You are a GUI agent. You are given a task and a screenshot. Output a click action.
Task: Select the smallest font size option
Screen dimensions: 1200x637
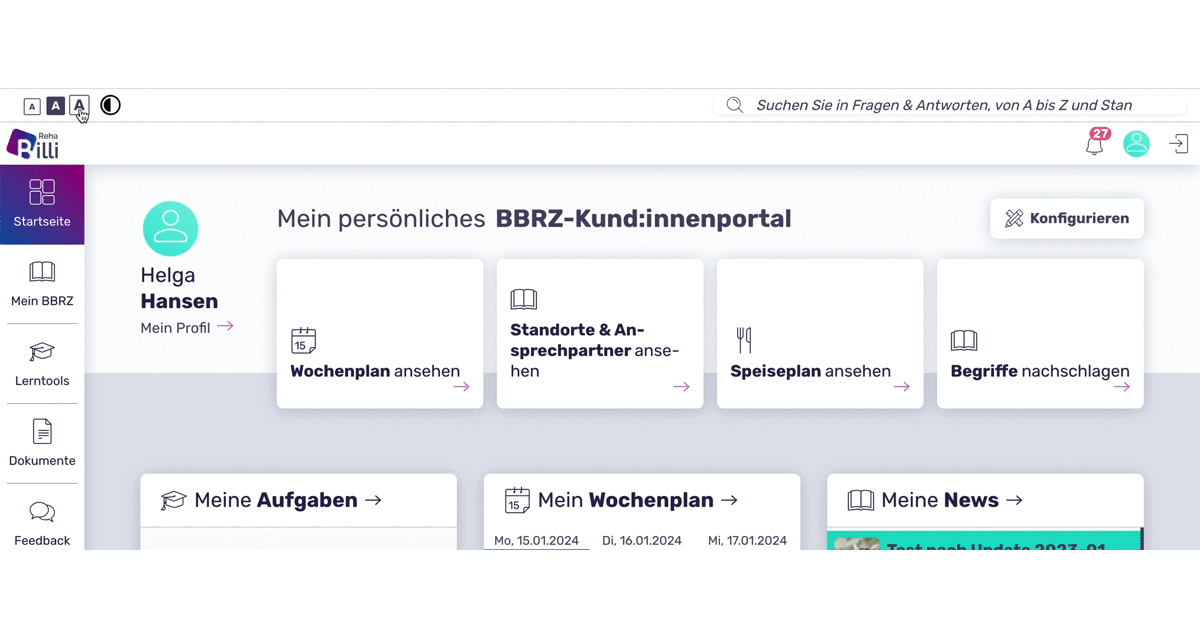[32, 105]
